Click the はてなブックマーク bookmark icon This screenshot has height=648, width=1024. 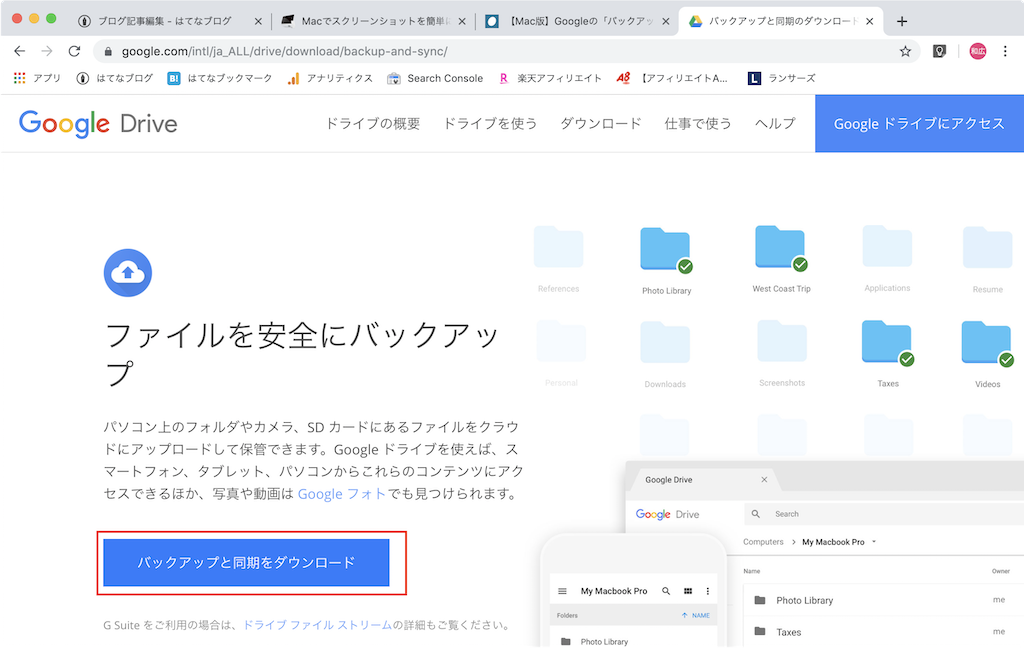(x=173, y=78)
